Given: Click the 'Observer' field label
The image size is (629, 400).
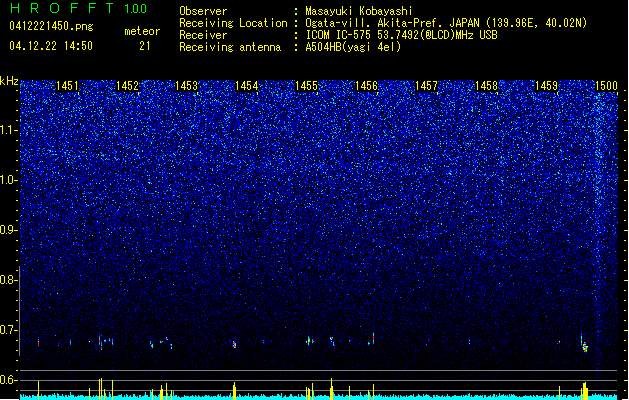Looking at the screenshot, I should click(x=203, y=11).
